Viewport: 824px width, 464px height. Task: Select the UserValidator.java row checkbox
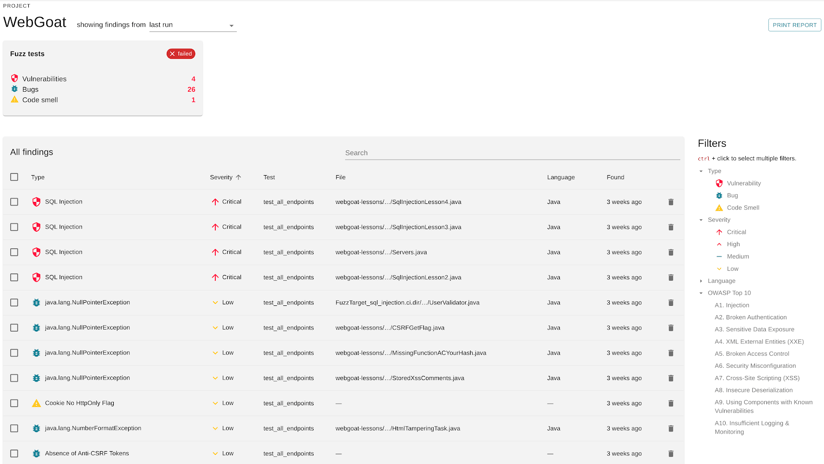[x=14, y=303]
